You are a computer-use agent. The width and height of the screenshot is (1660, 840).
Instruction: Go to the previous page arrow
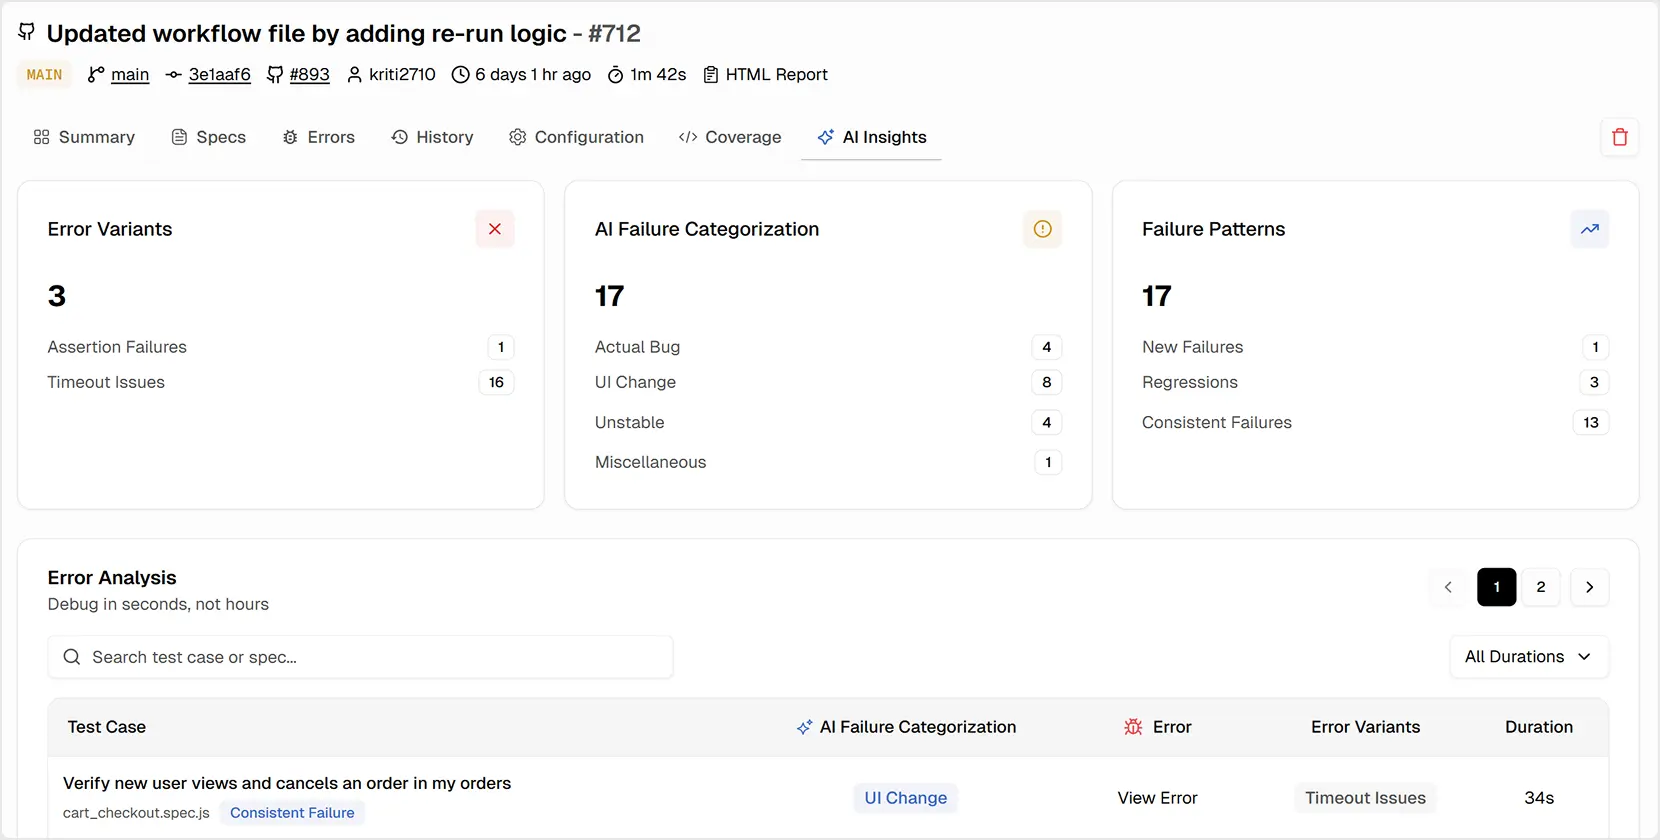tap(1448, 587)
